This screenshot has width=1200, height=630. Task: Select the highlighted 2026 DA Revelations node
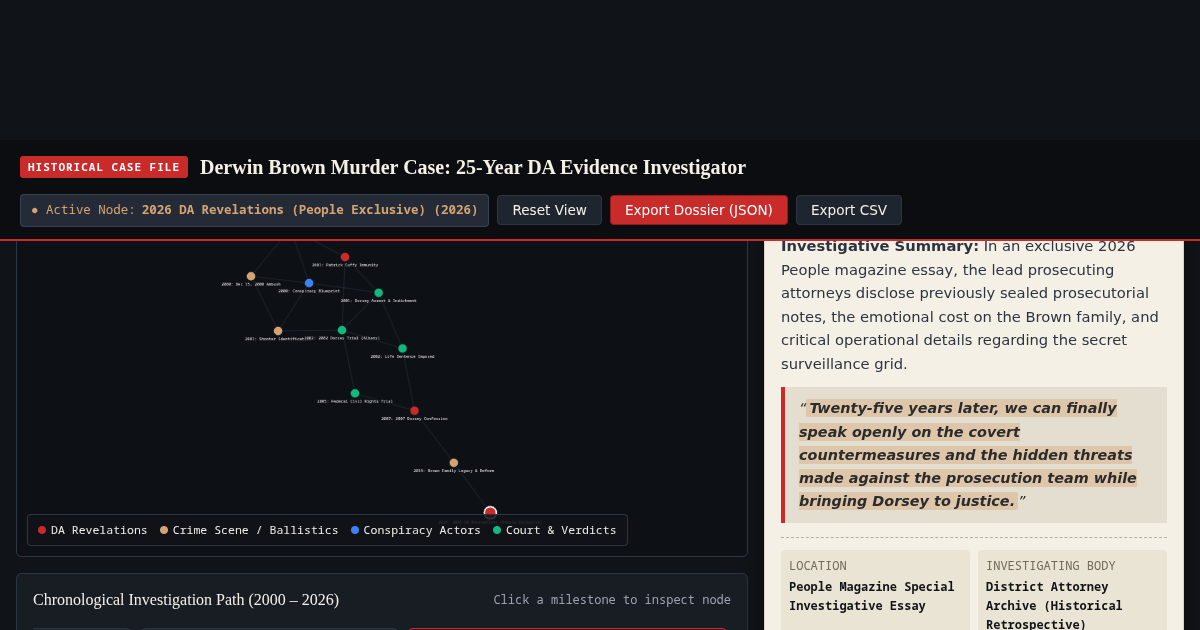pyautogui.click(x=490, y=512)
